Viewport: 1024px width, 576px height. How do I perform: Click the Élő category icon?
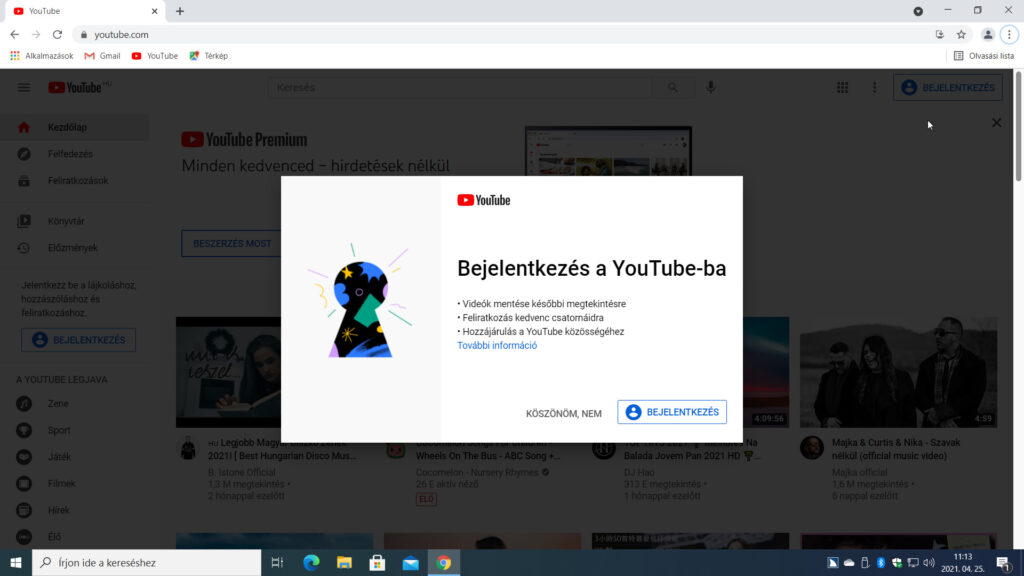coord(24,537)
